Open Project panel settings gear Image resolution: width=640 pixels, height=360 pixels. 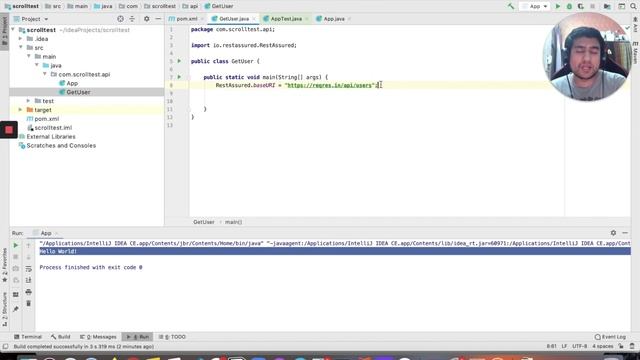(147, 19)
